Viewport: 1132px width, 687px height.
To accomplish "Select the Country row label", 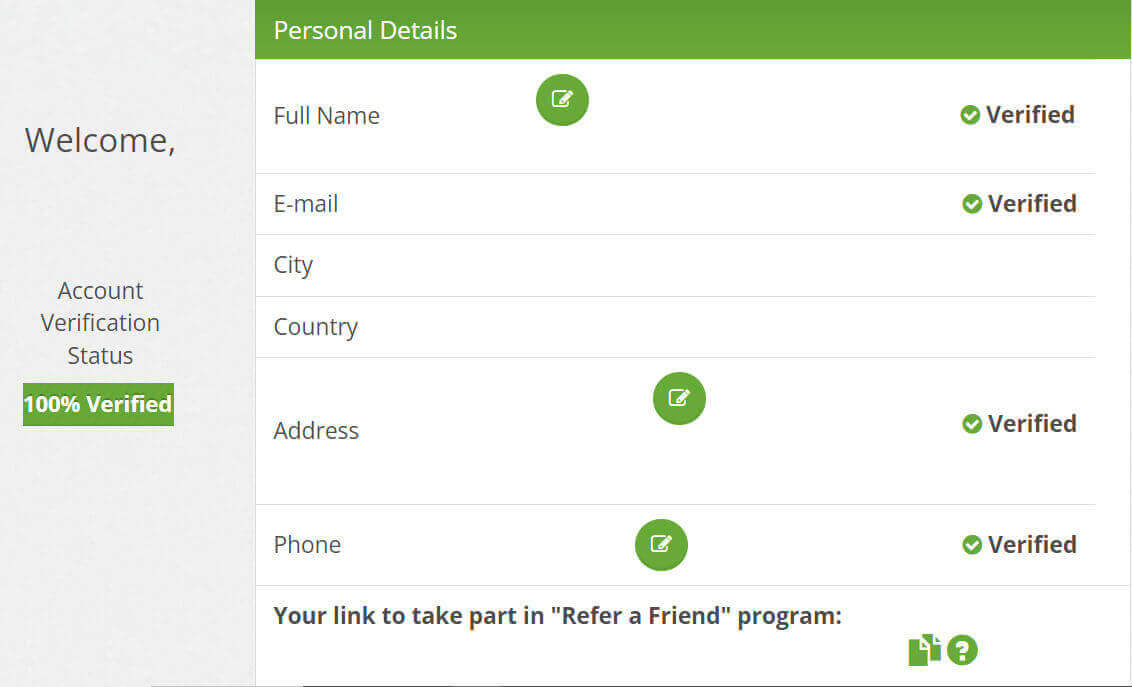I will 315,327.
